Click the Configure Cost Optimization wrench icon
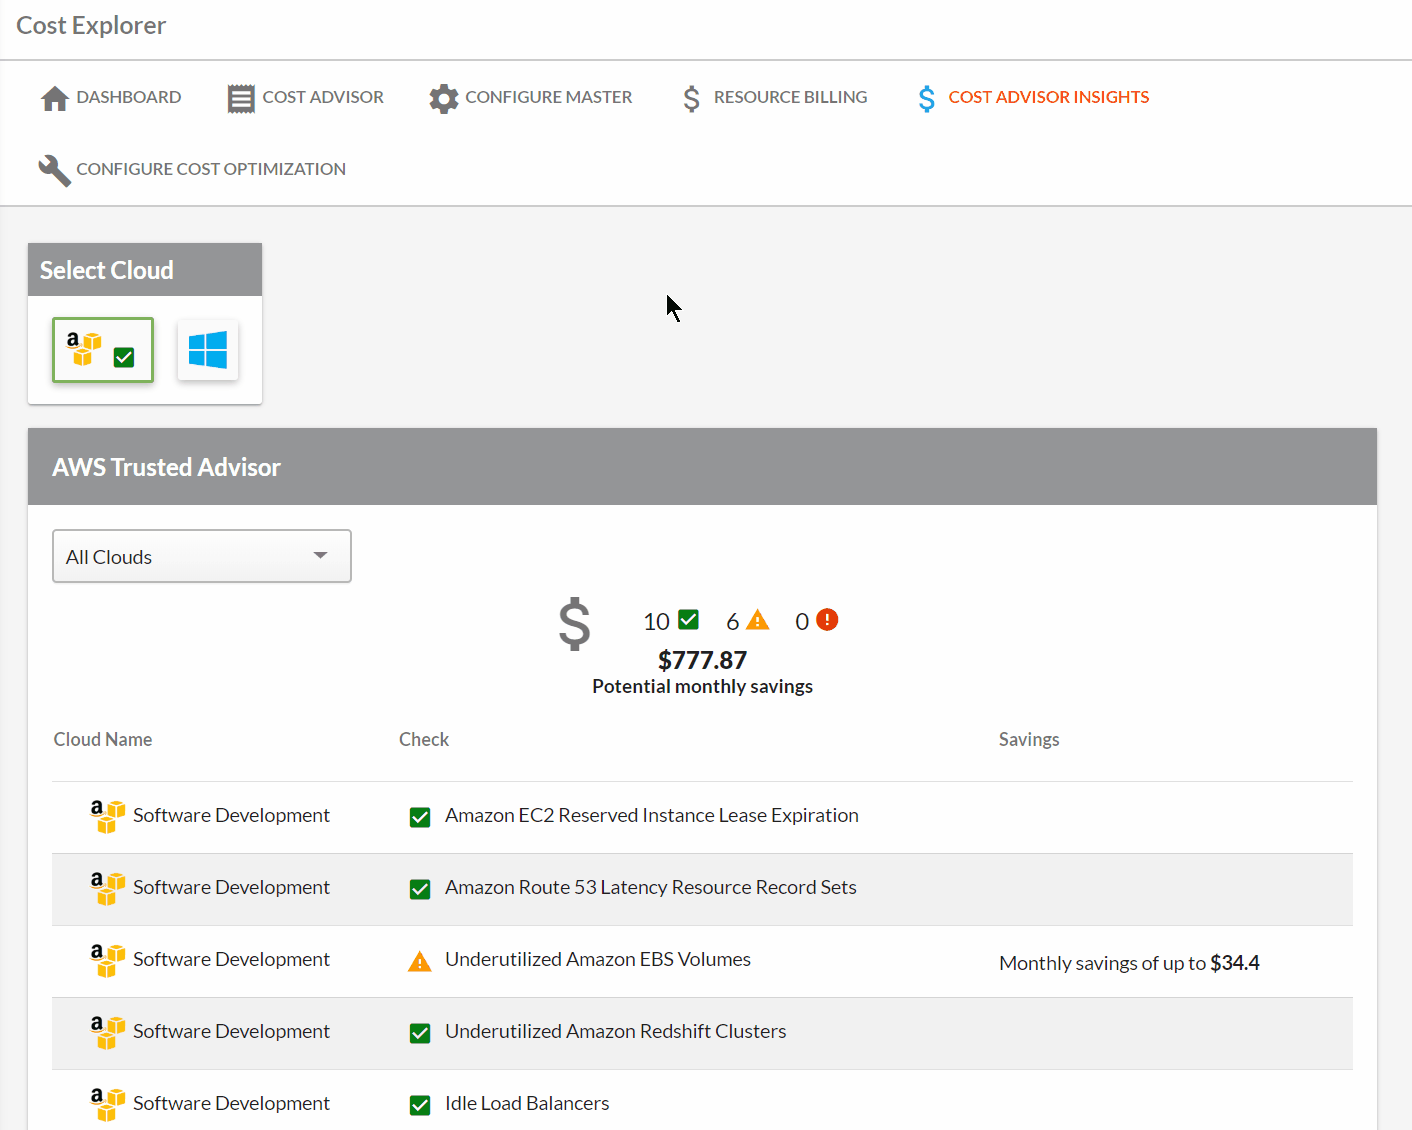 tap(54, 170)
